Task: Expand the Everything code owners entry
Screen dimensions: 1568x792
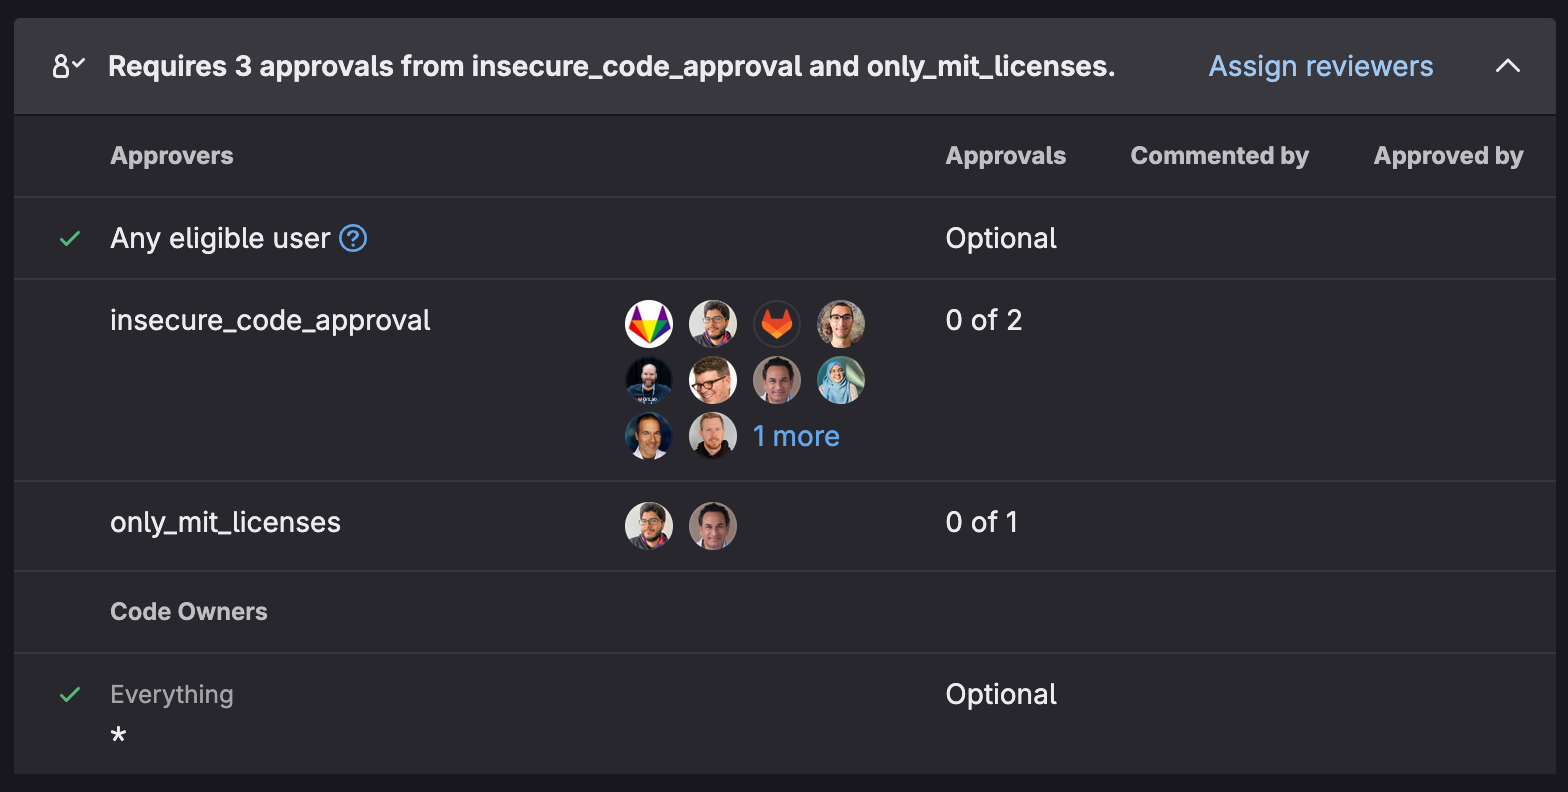Action: [x=171, y=693]
